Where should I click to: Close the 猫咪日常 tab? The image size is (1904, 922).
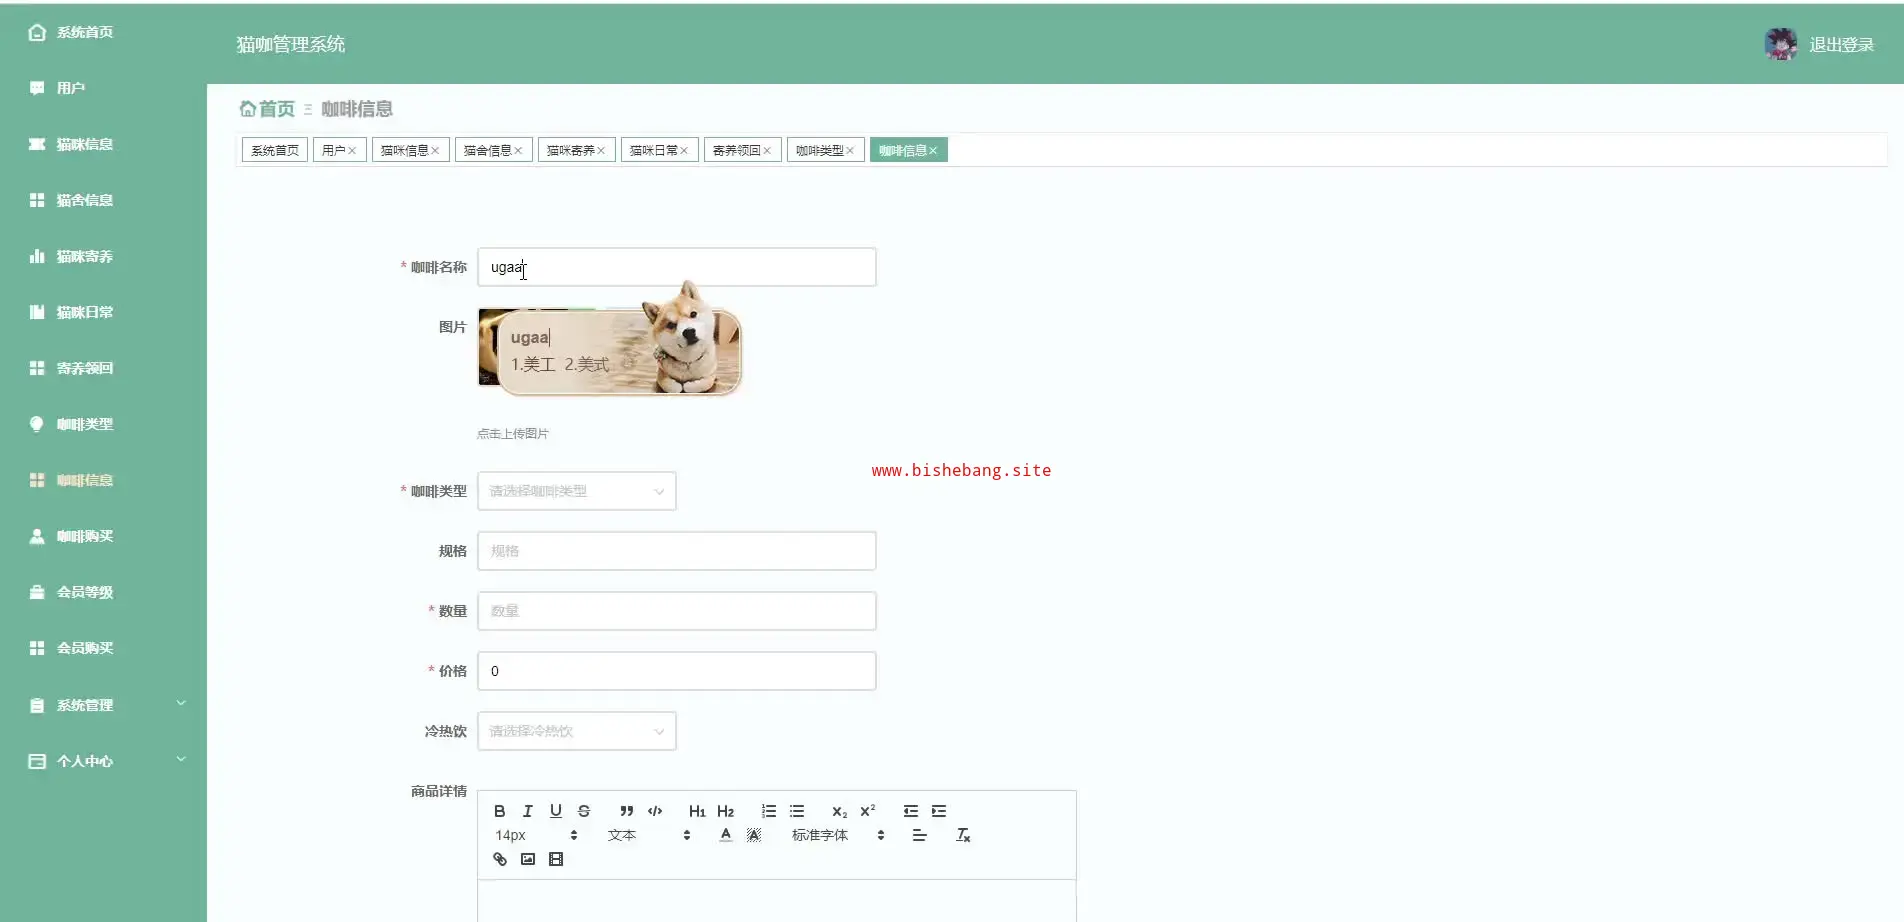(684, 151)
